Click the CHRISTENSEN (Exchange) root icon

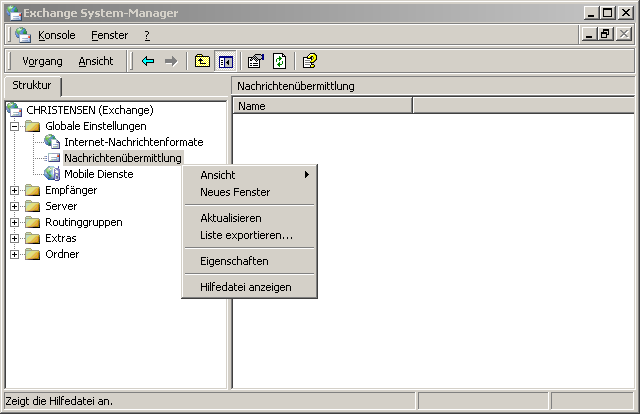click(14, 110)
